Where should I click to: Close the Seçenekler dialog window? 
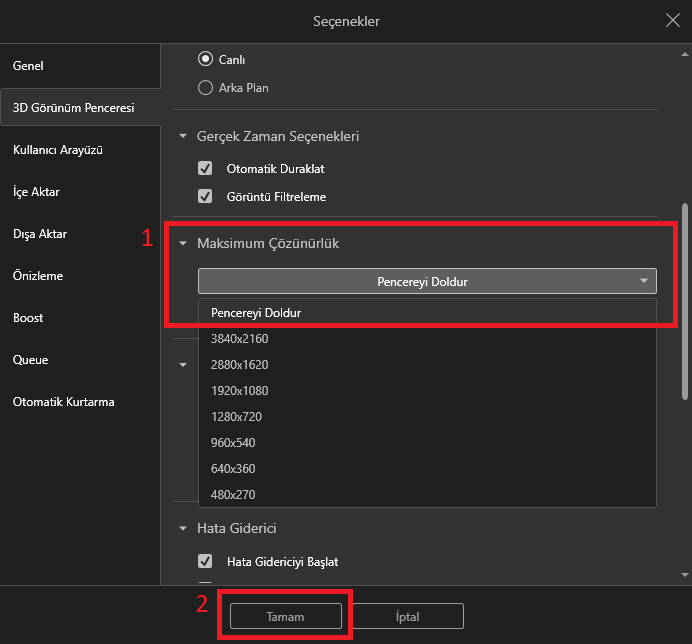(x=672, y=20)
